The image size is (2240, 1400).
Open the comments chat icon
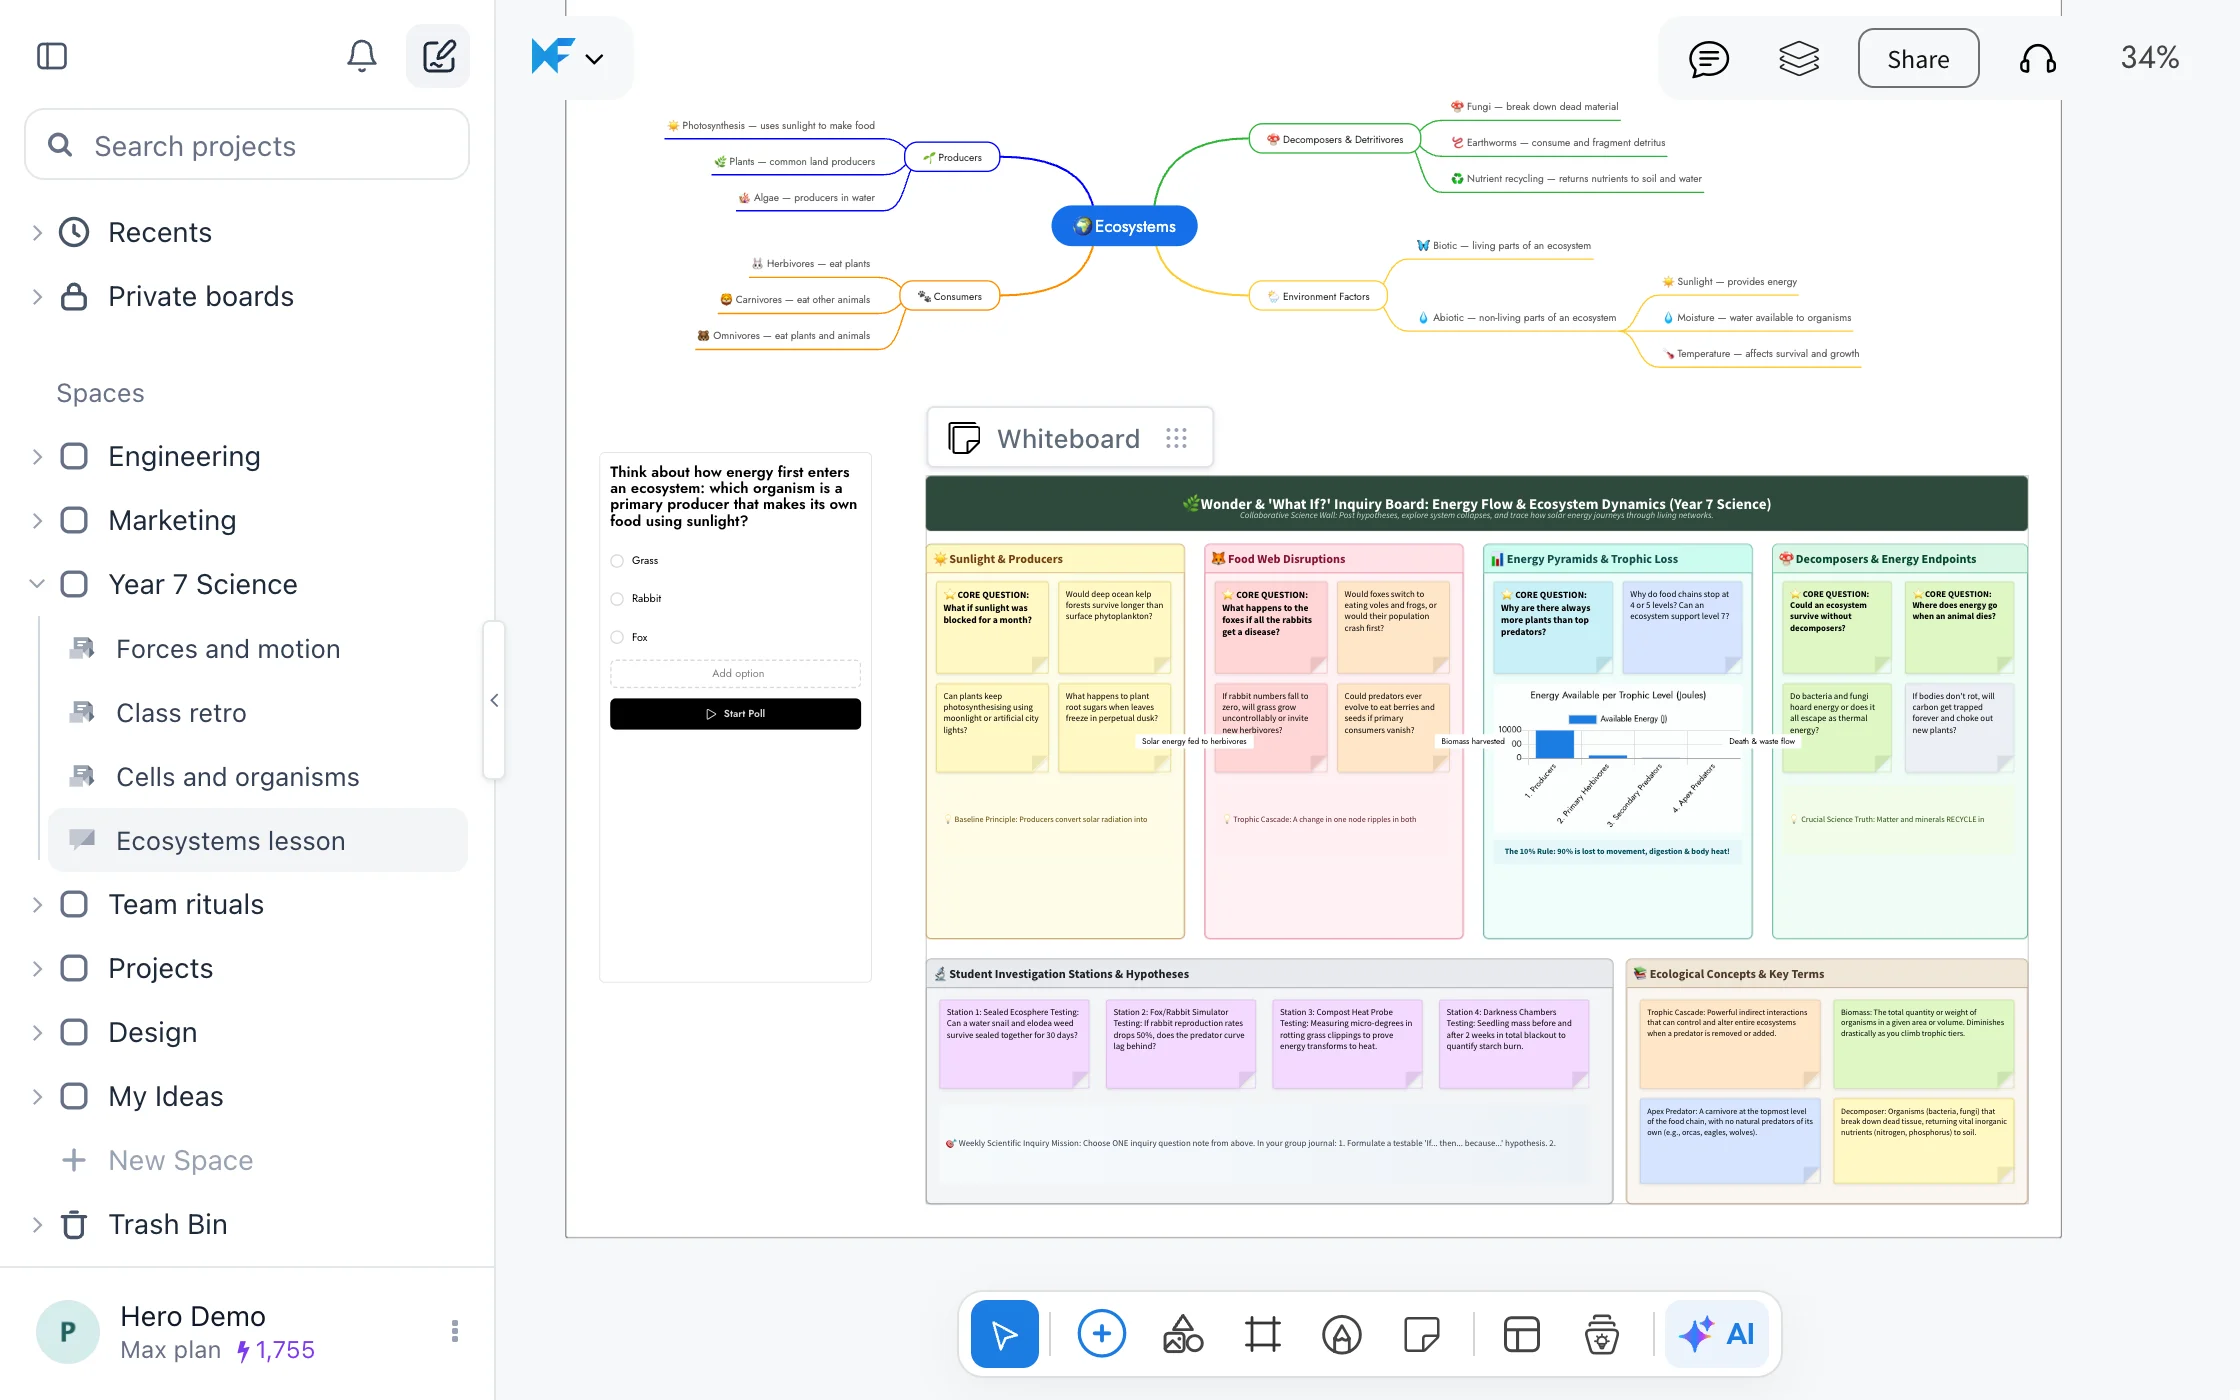1708,59
